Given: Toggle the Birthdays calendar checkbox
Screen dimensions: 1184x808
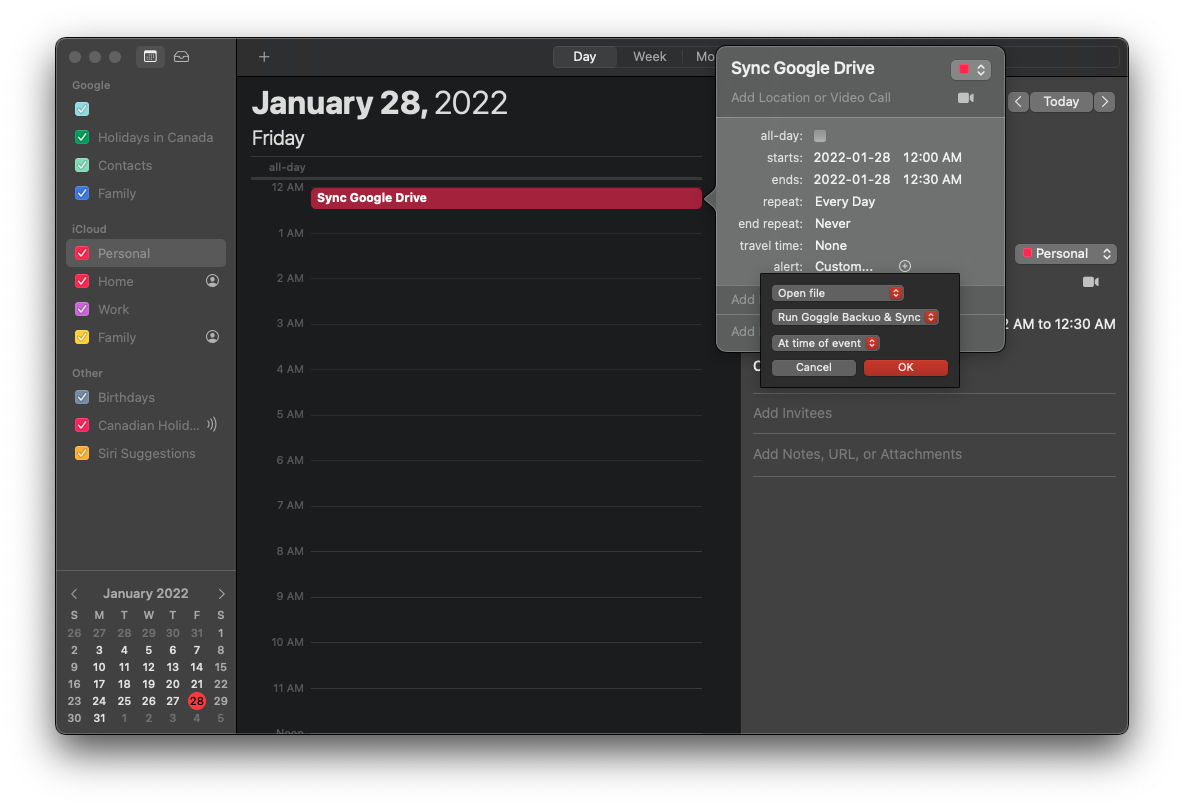Looking at the screenshot, I should (x=82, y=397).
